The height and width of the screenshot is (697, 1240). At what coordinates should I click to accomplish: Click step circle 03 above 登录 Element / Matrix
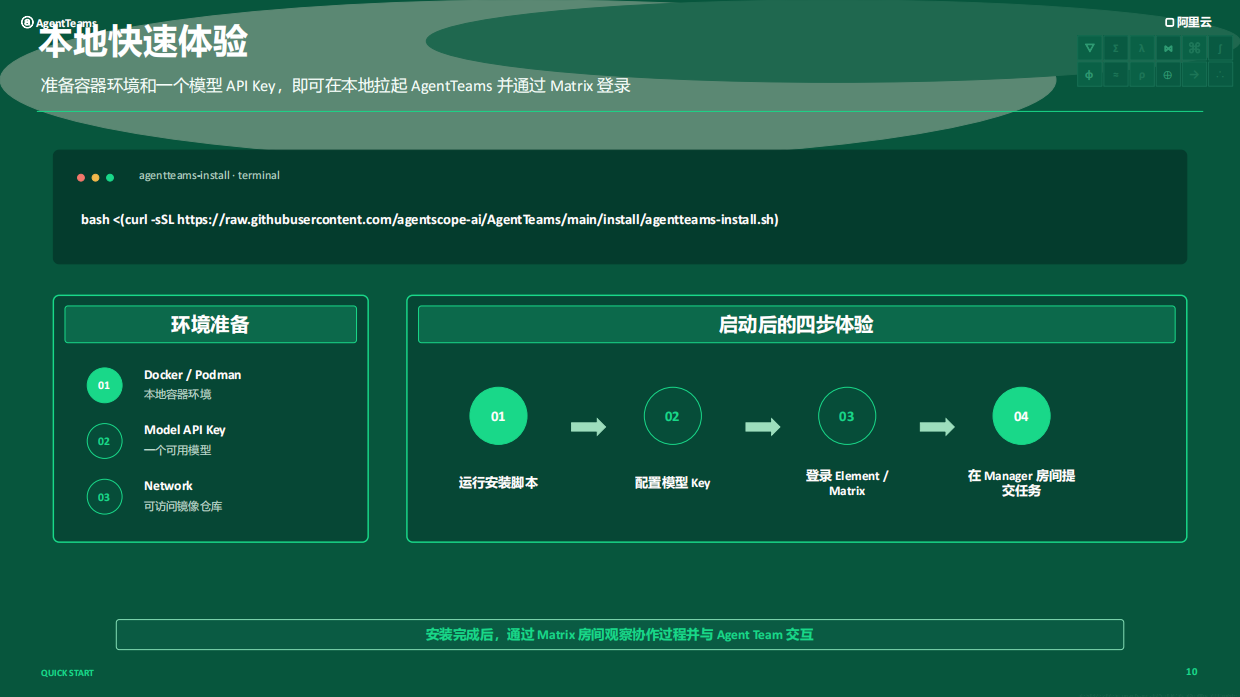[x=847, y=416]
